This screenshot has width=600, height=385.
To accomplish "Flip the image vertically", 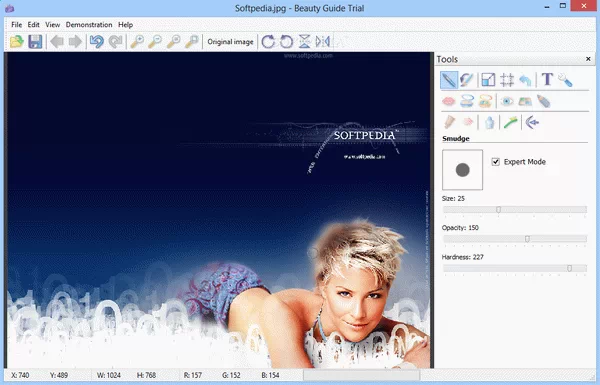I will pyautogui.click(x=305, y=41).
